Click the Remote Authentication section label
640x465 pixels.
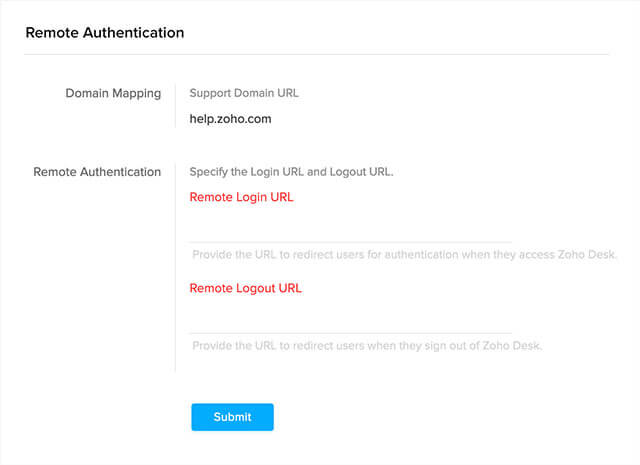tap(97, 172)
